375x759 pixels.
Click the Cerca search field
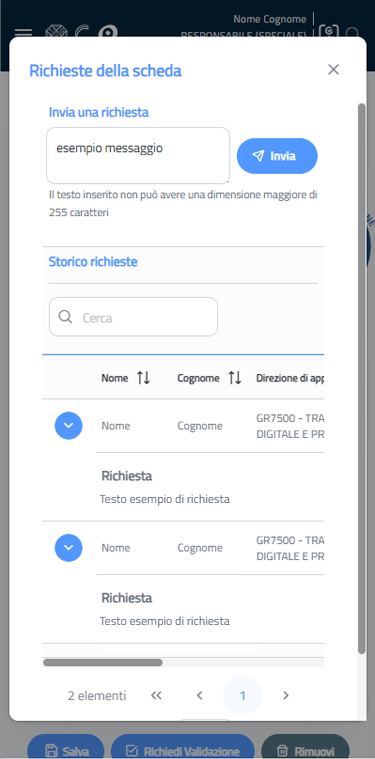click(133, 317)
